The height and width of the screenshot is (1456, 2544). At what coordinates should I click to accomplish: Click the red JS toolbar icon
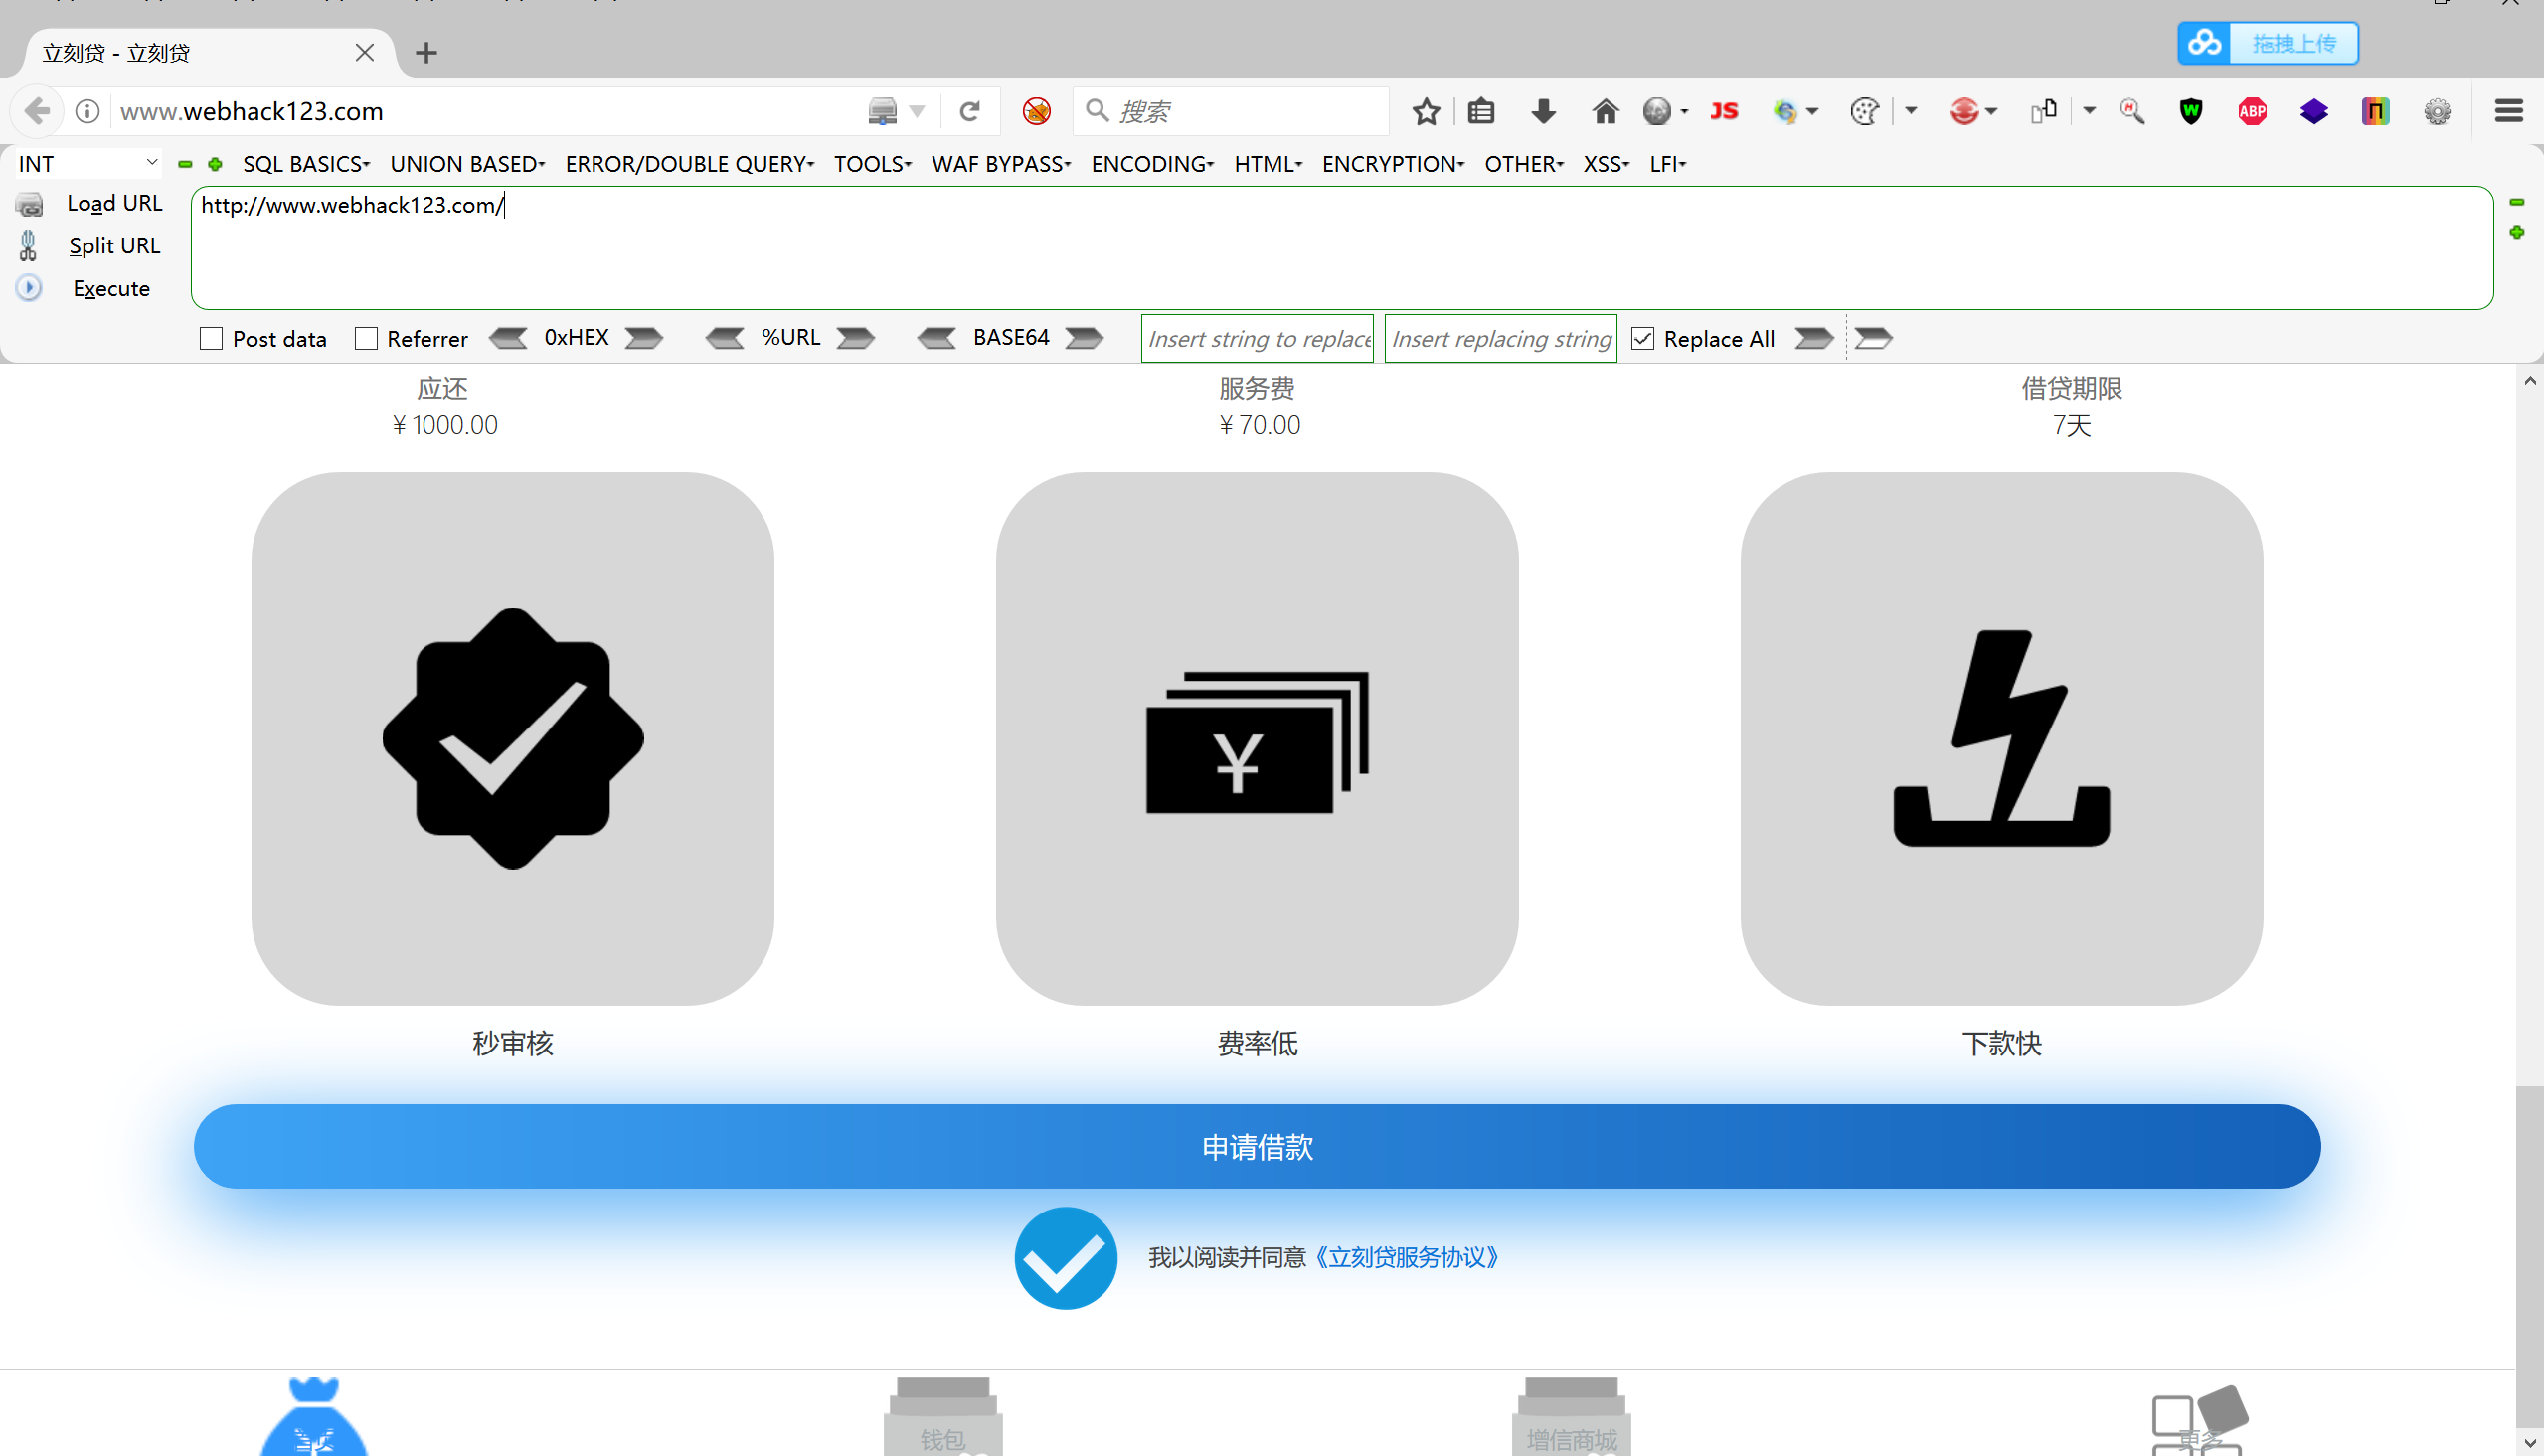1723,111
